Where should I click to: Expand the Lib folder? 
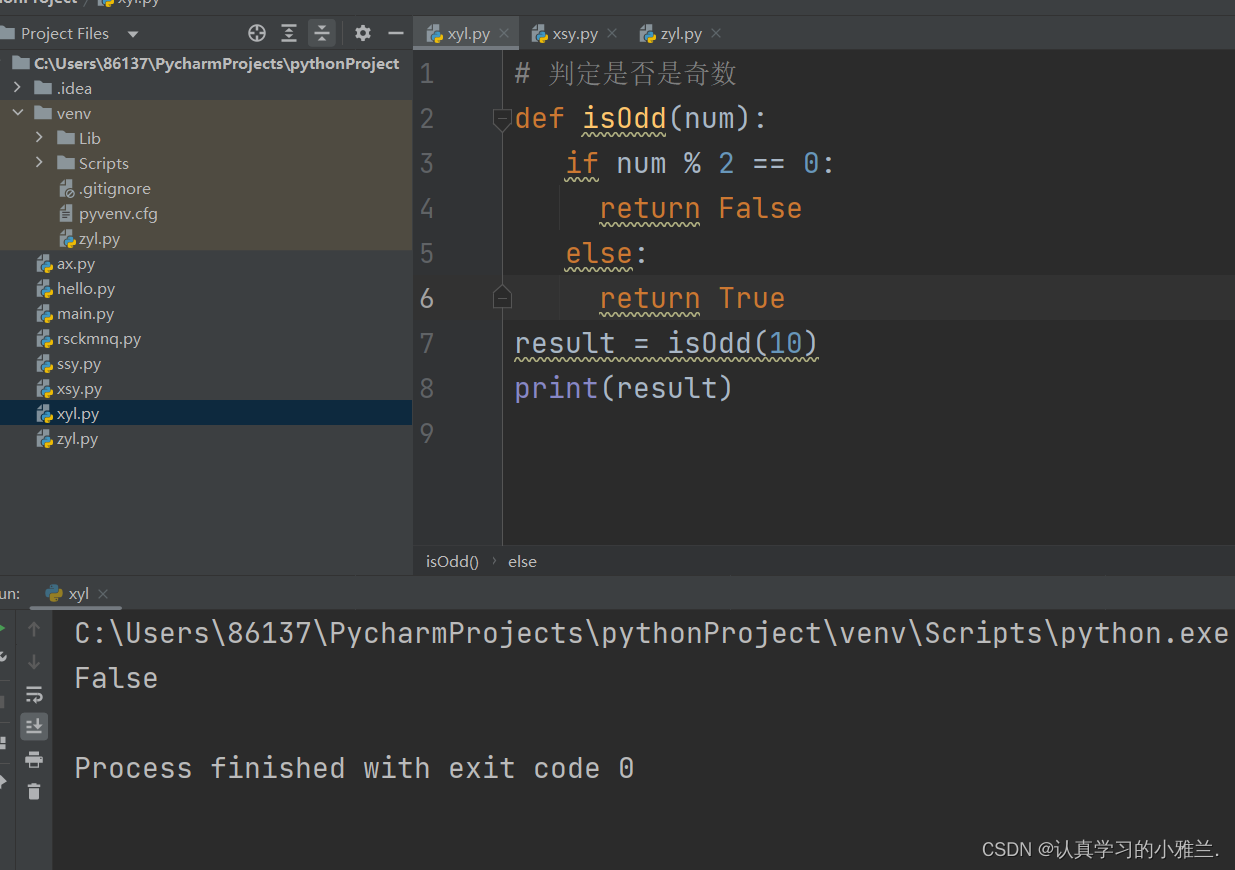point(39,138)
